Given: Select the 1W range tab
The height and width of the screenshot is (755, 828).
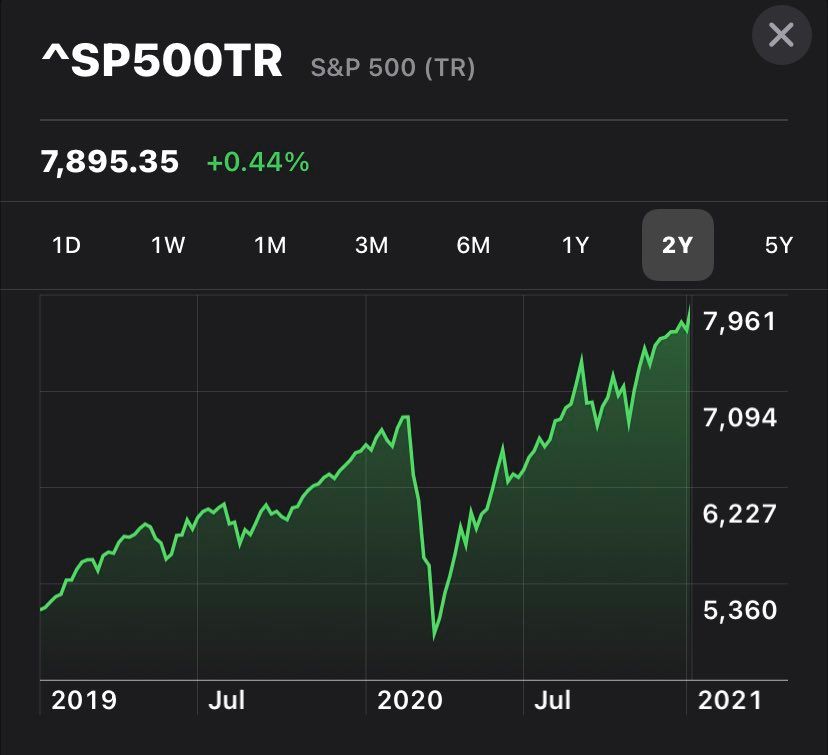Looking at the screenshot, I should click(168, 245).
